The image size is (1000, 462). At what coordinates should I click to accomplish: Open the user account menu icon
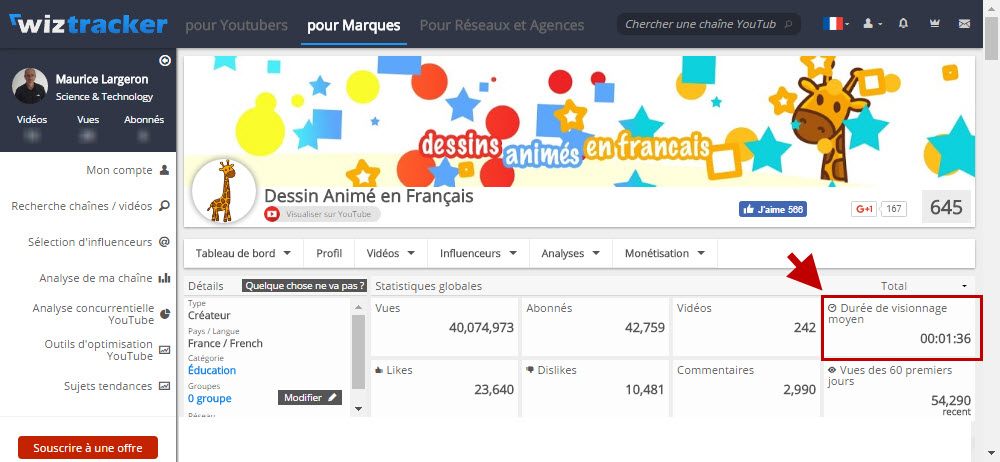(872, 24)
